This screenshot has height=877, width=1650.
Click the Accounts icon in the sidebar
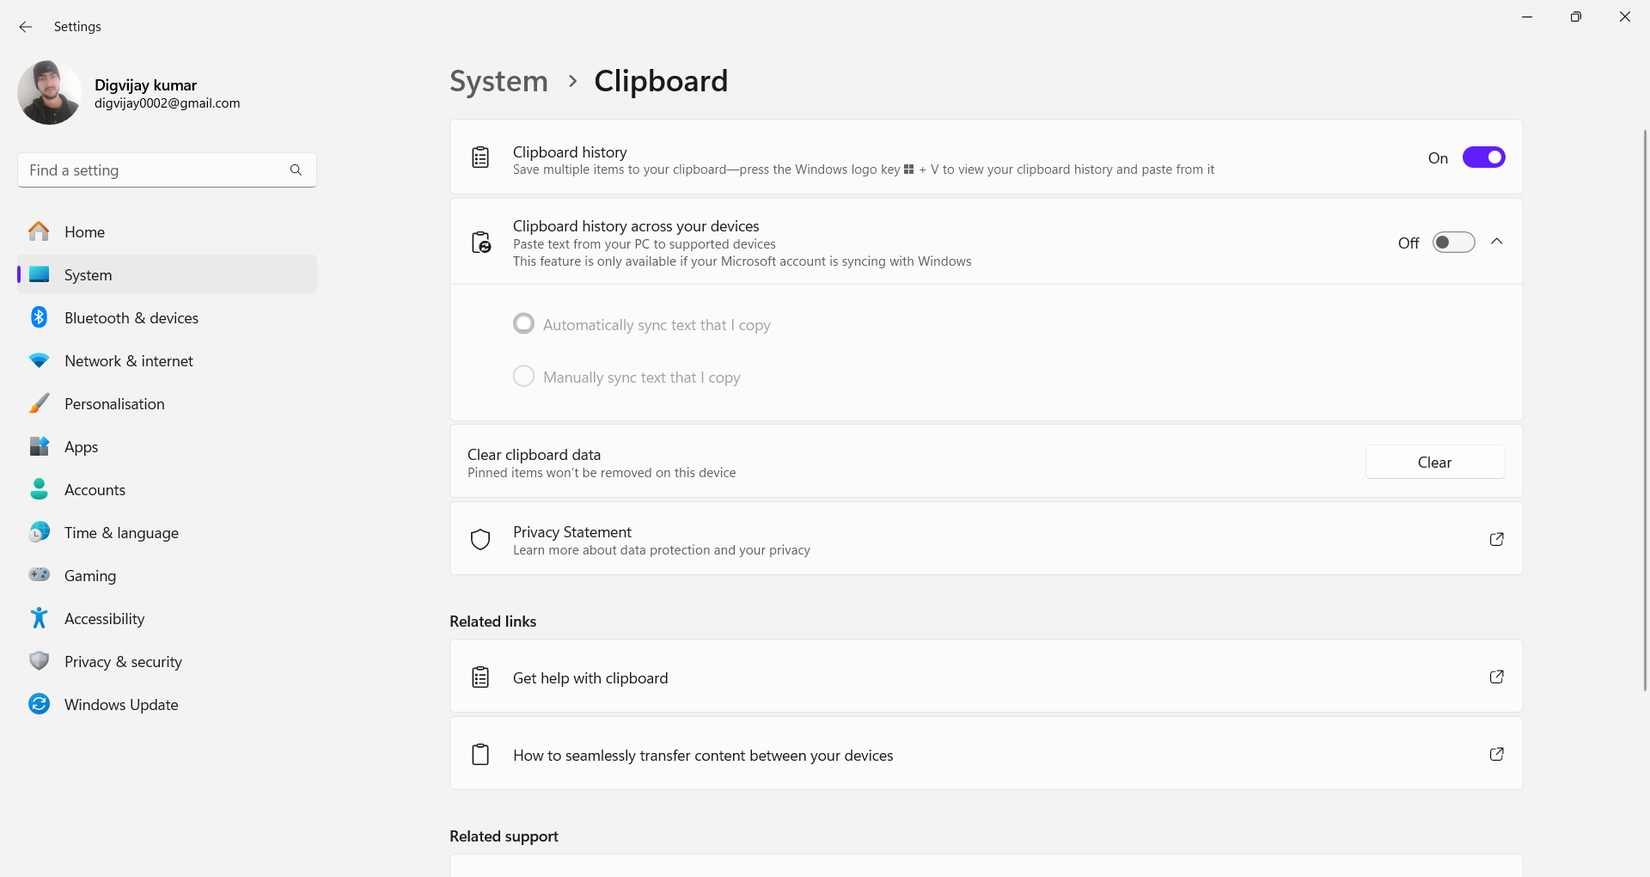(38, 489)
